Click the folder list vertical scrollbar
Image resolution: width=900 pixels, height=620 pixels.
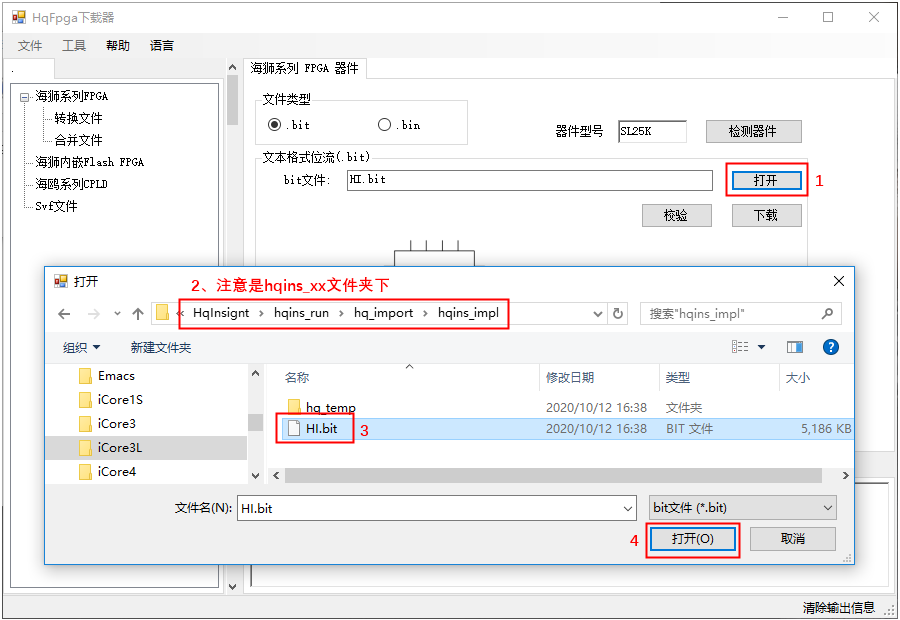click(x=255, y=420)
